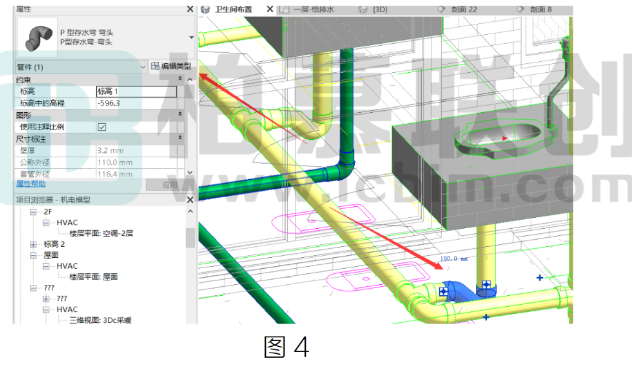This screenshot has height=376, width=632.
Task: Open 三维视图: 3Dc采暖 view
Action: point(100,320)
